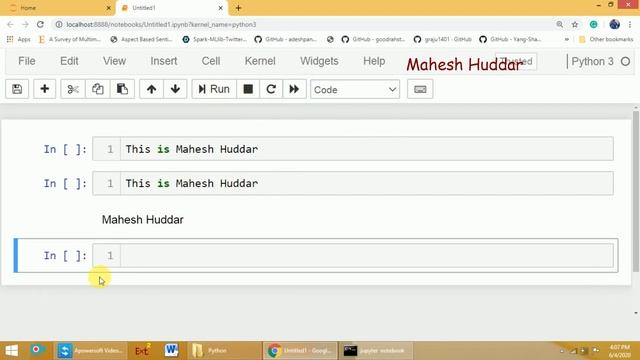
Task: Click the taskbar clock
Action: (620, 351)
